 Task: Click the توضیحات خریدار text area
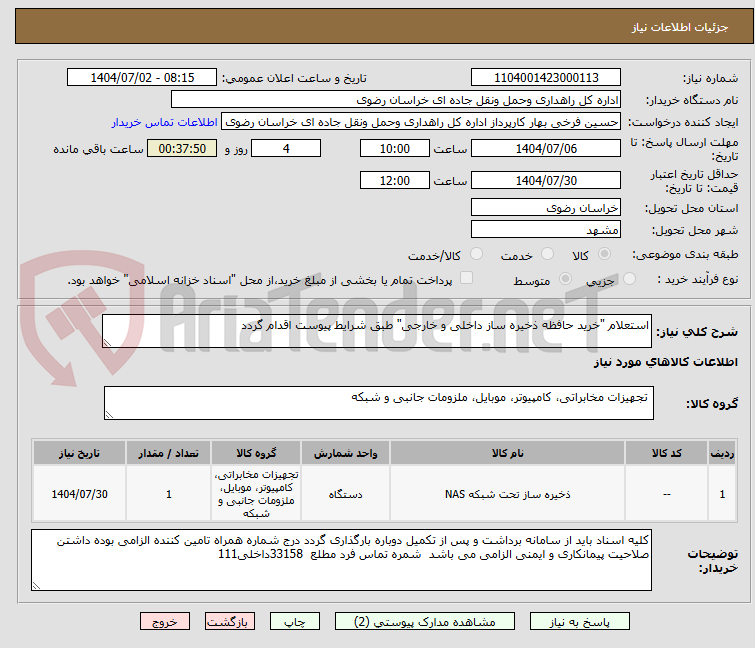click(341, 560)
